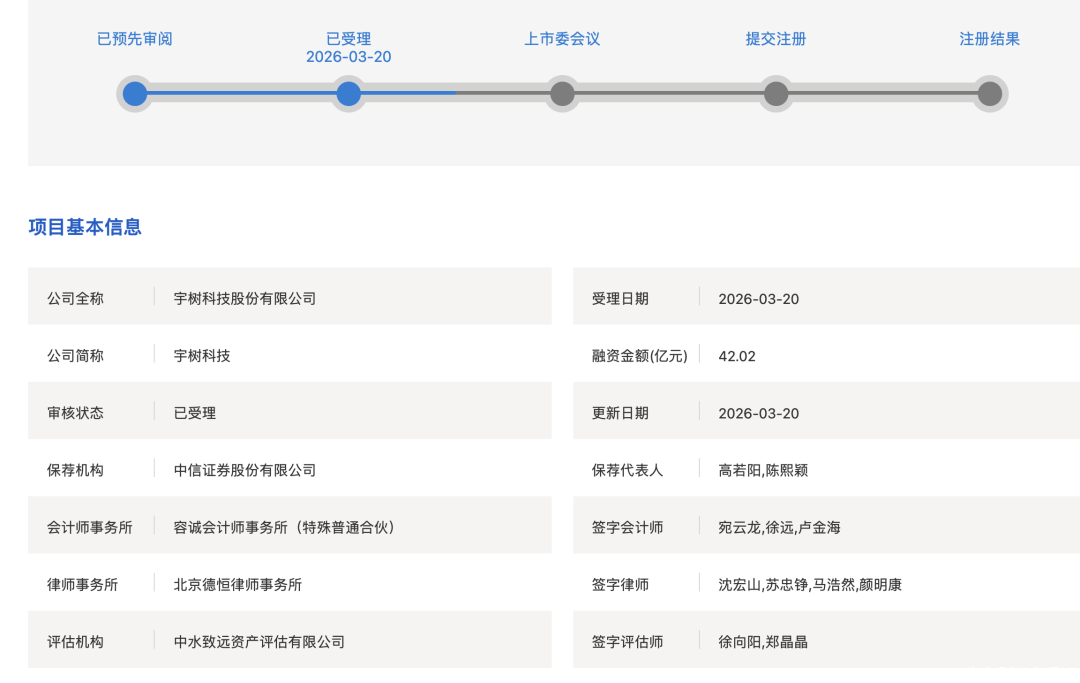Open the 上市委会议 stage label
This screenshot has width=1080, height=683.
click(562, 39)
